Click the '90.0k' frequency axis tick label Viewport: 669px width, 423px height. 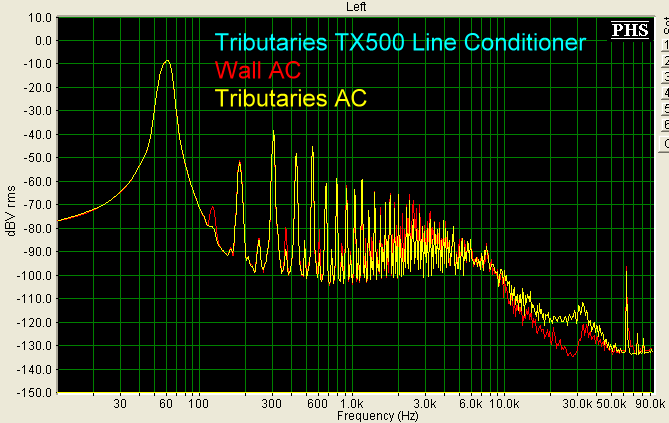[650, 403]
